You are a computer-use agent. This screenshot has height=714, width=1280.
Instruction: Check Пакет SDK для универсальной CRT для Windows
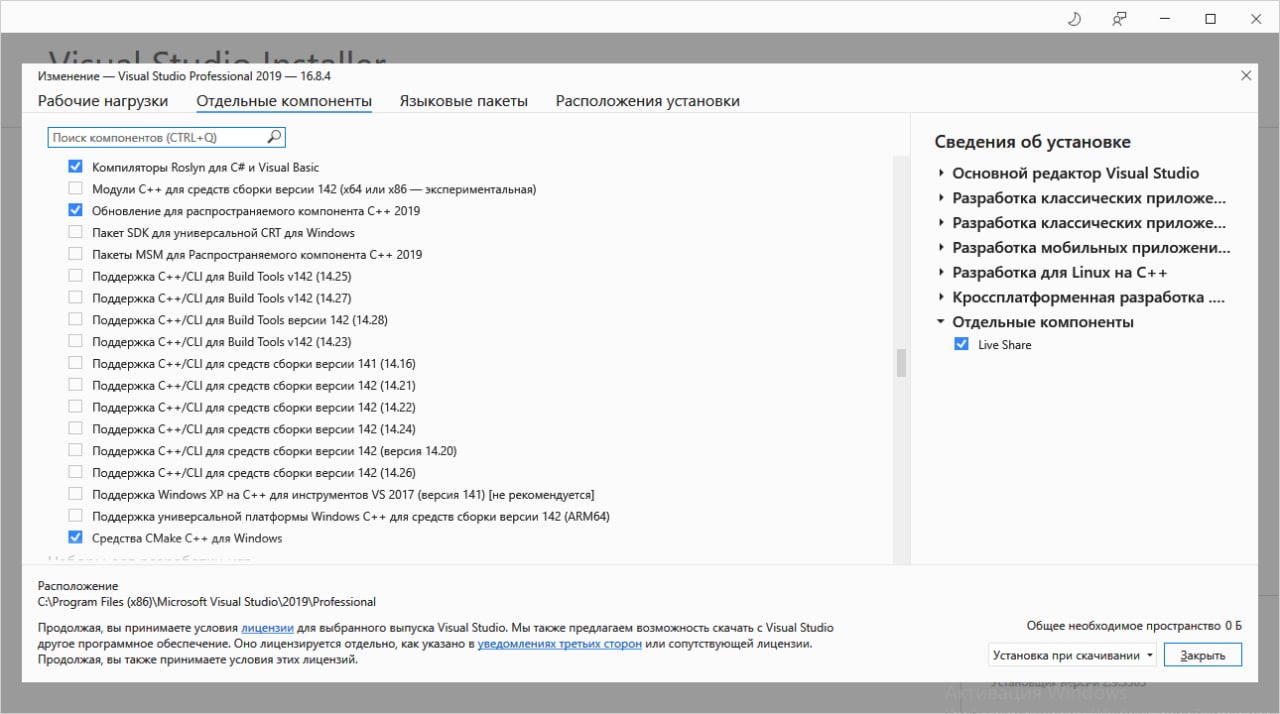75,233
